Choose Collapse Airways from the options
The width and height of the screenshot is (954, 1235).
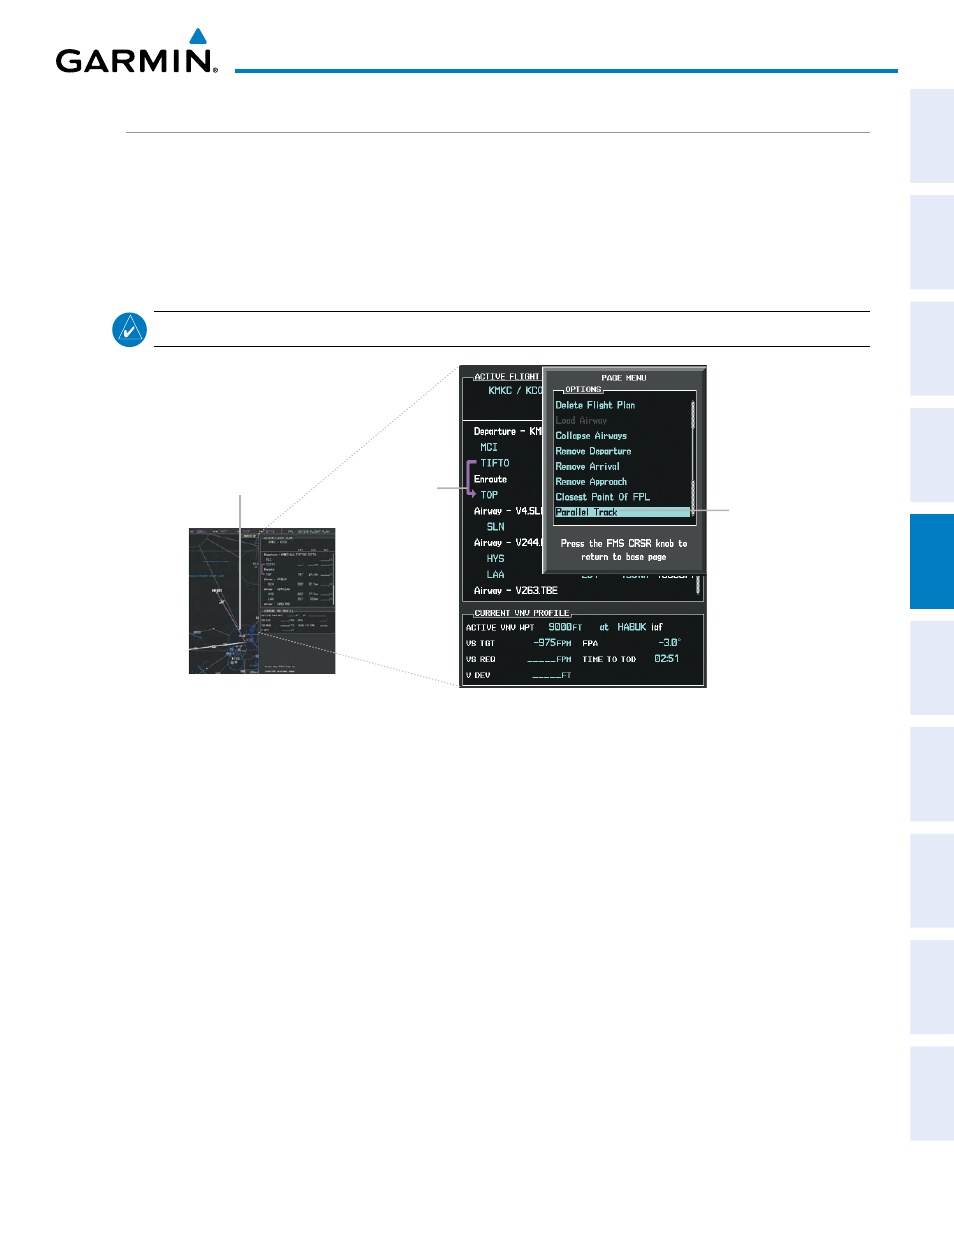[x=591, y=436]
